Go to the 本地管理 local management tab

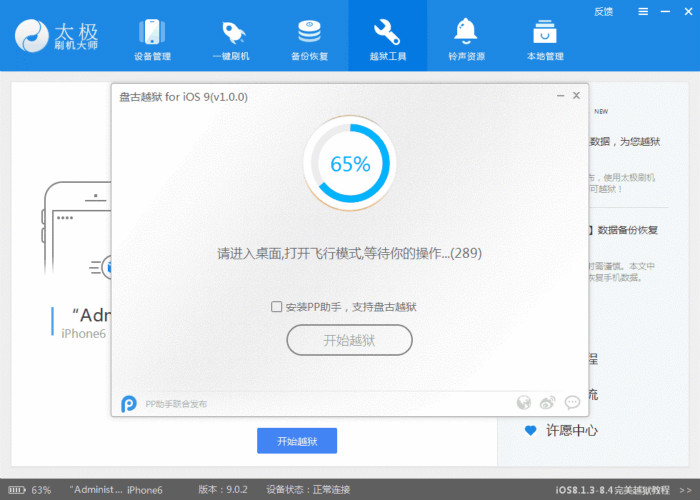545,39
